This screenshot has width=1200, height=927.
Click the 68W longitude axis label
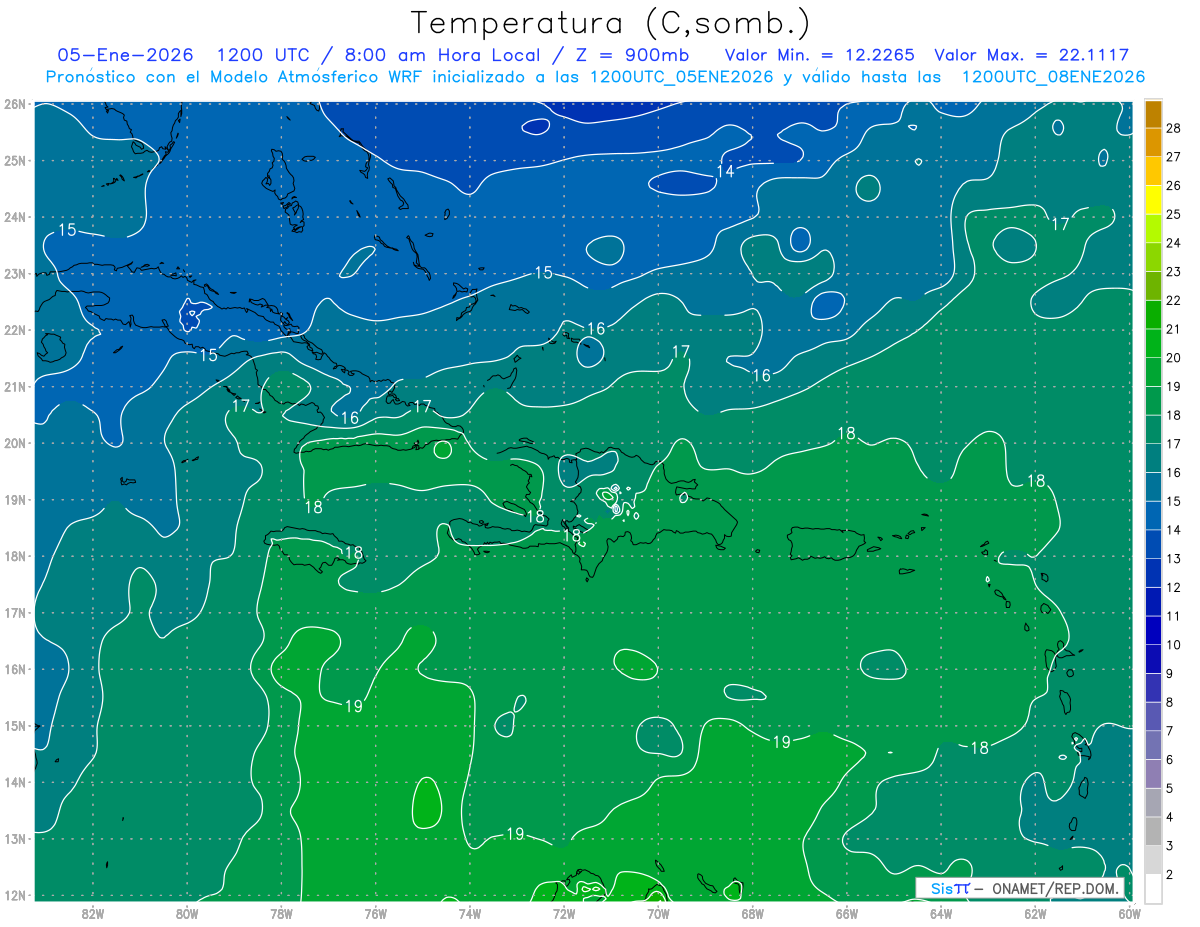[x=753, y=913]
